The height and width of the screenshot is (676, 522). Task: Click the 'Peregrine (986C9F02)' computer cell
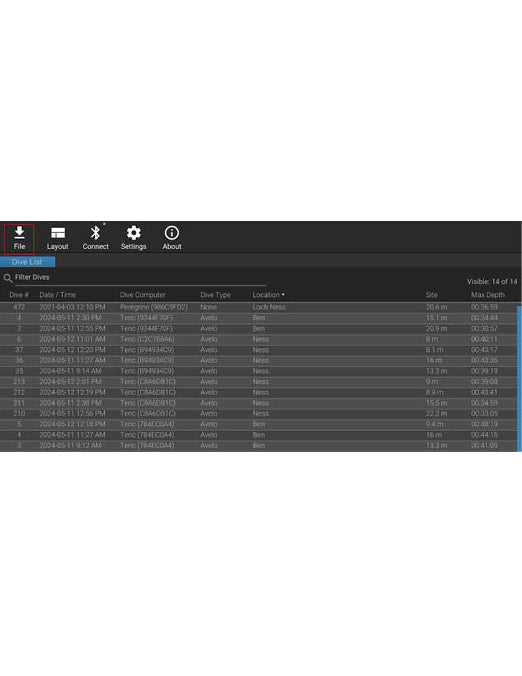(154, 307)
